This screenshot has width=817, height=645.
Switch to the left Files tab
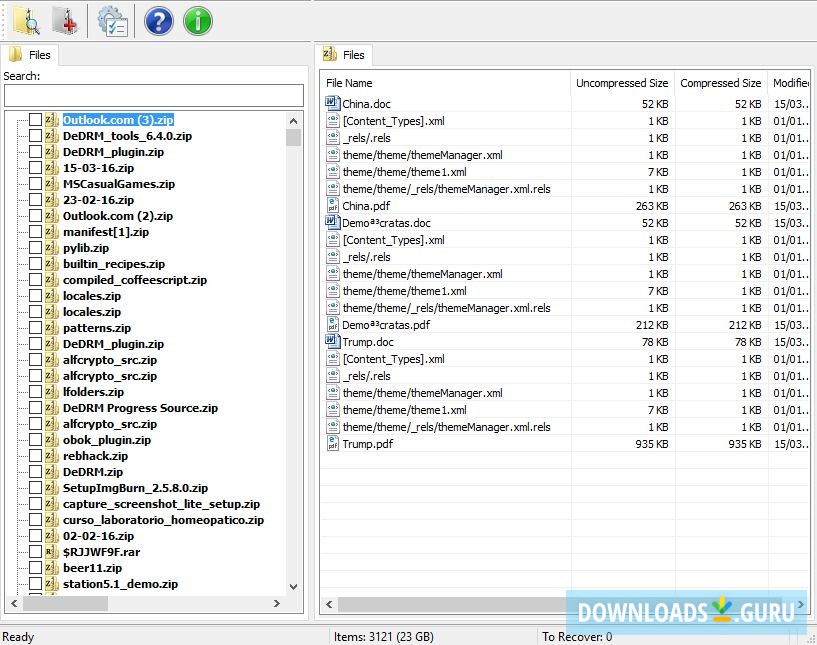tap(31, 54)
